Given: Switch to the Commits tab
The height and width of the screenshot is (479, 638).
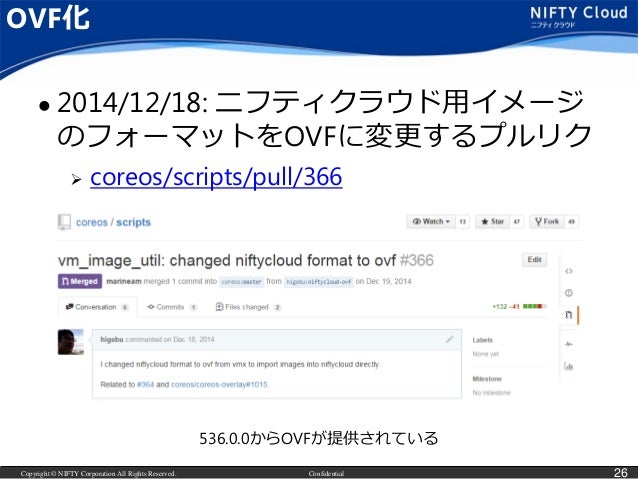Looking at the screenshot, I should tap(172, 307).
